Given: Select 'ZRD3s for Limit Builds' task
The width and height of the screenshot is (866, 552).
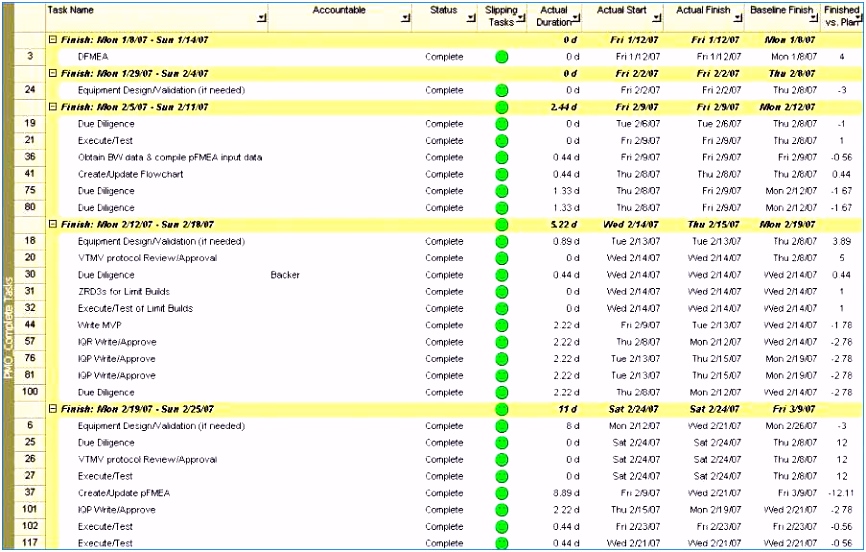Looking at the screenshot, I should click(124, 291).
